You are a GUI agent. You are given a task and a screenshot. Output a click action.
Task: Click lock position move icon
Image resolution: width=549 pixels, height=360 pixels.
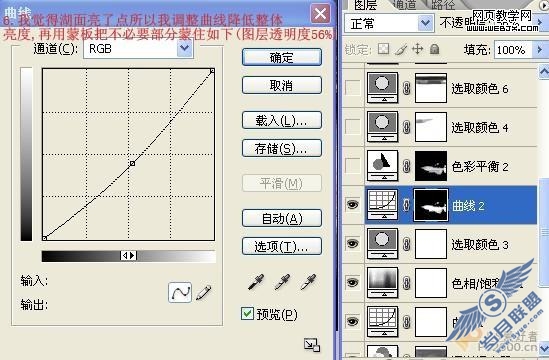(x=418, y=49)
